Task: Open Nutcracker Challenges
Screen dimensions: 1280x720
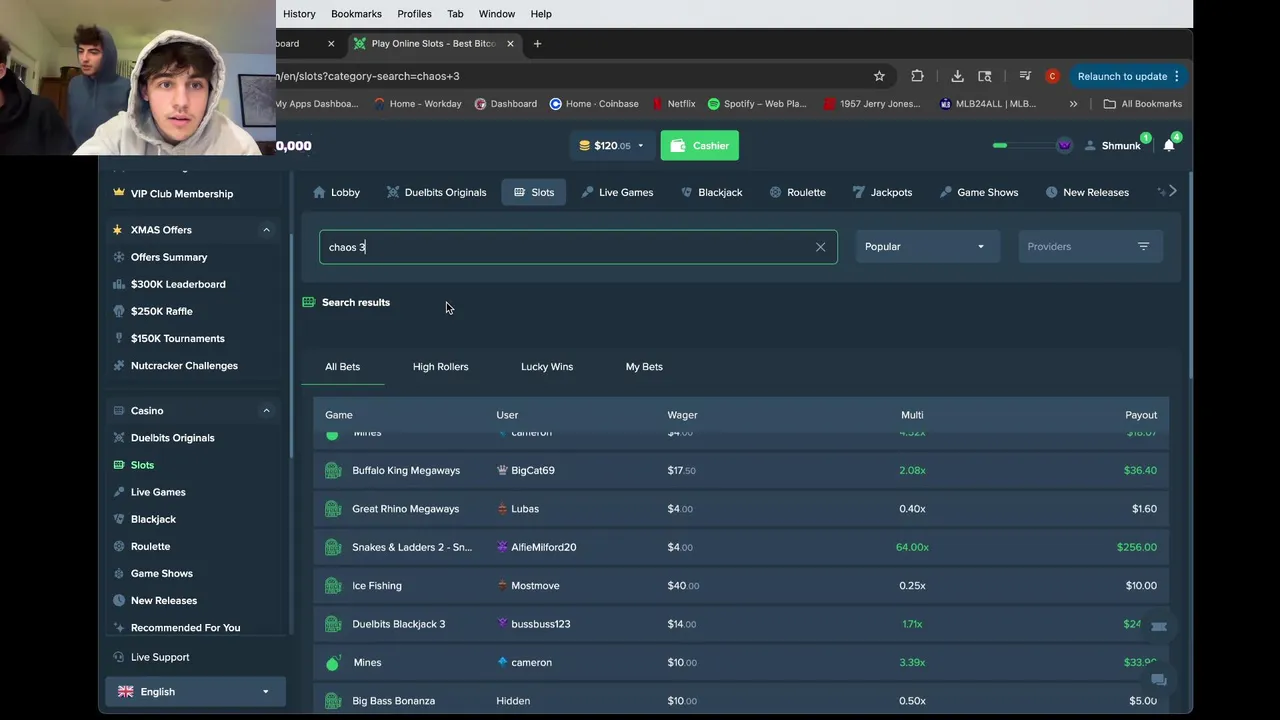Action: (184, 365)
